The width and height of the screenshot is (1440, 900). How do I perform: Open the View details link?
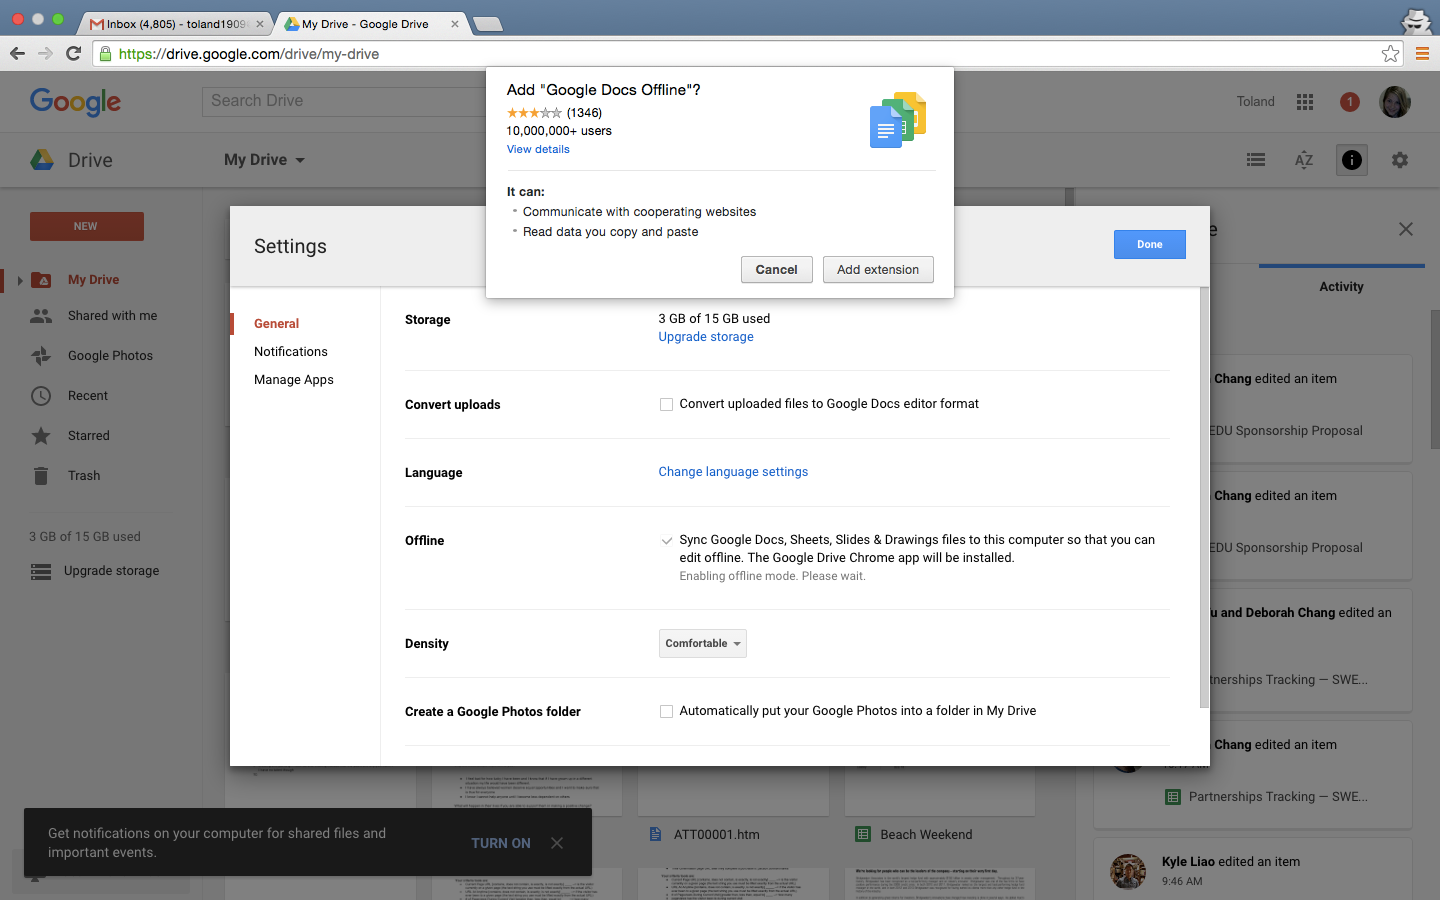pyautogui.click(x=538, y=150)
